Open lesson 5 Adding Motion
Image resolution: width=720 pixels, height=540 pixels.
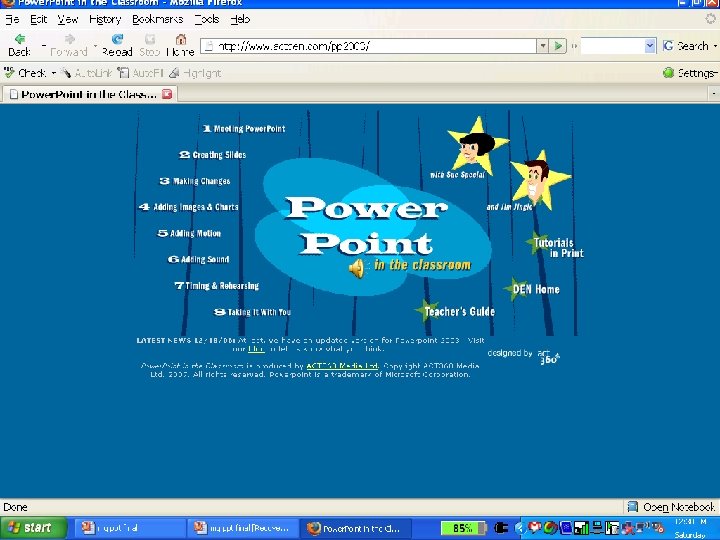189,233
